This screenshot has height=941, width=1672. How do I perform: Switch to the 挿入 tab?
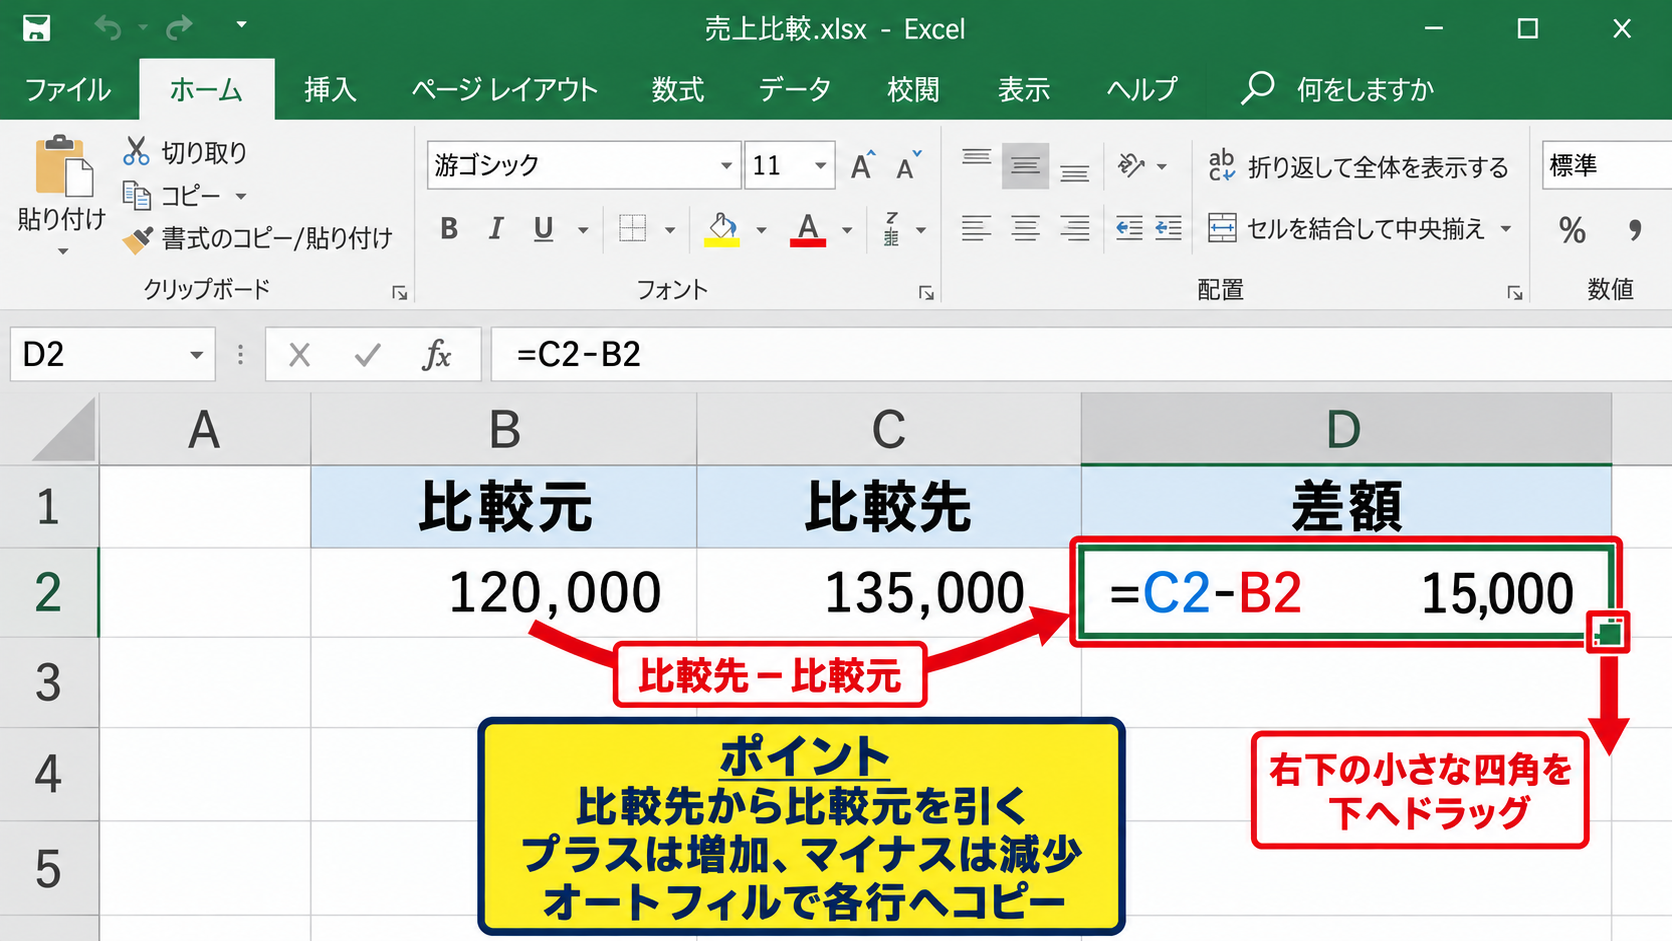coord(330,89)
